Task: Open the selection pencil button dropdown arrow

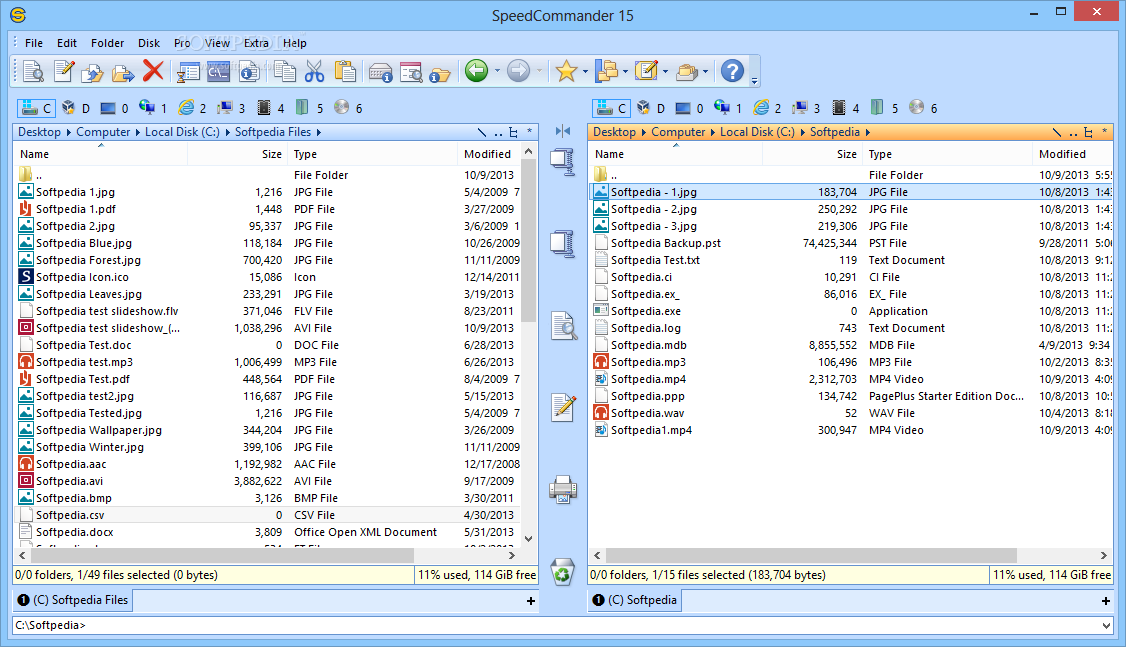Action: tap(665, 71)
